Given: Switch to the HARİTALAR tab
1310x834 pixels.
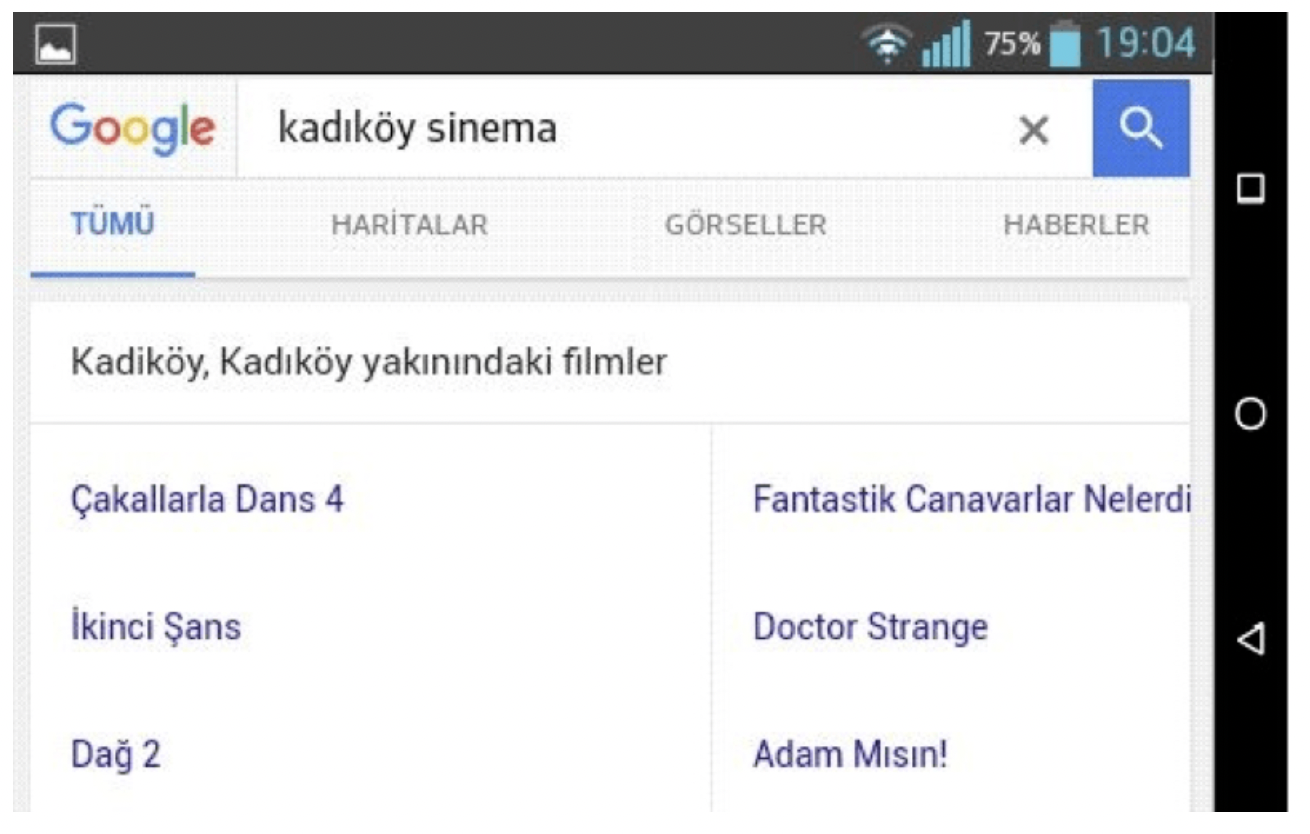Looking at the screenshot, I should coord(409,225).
